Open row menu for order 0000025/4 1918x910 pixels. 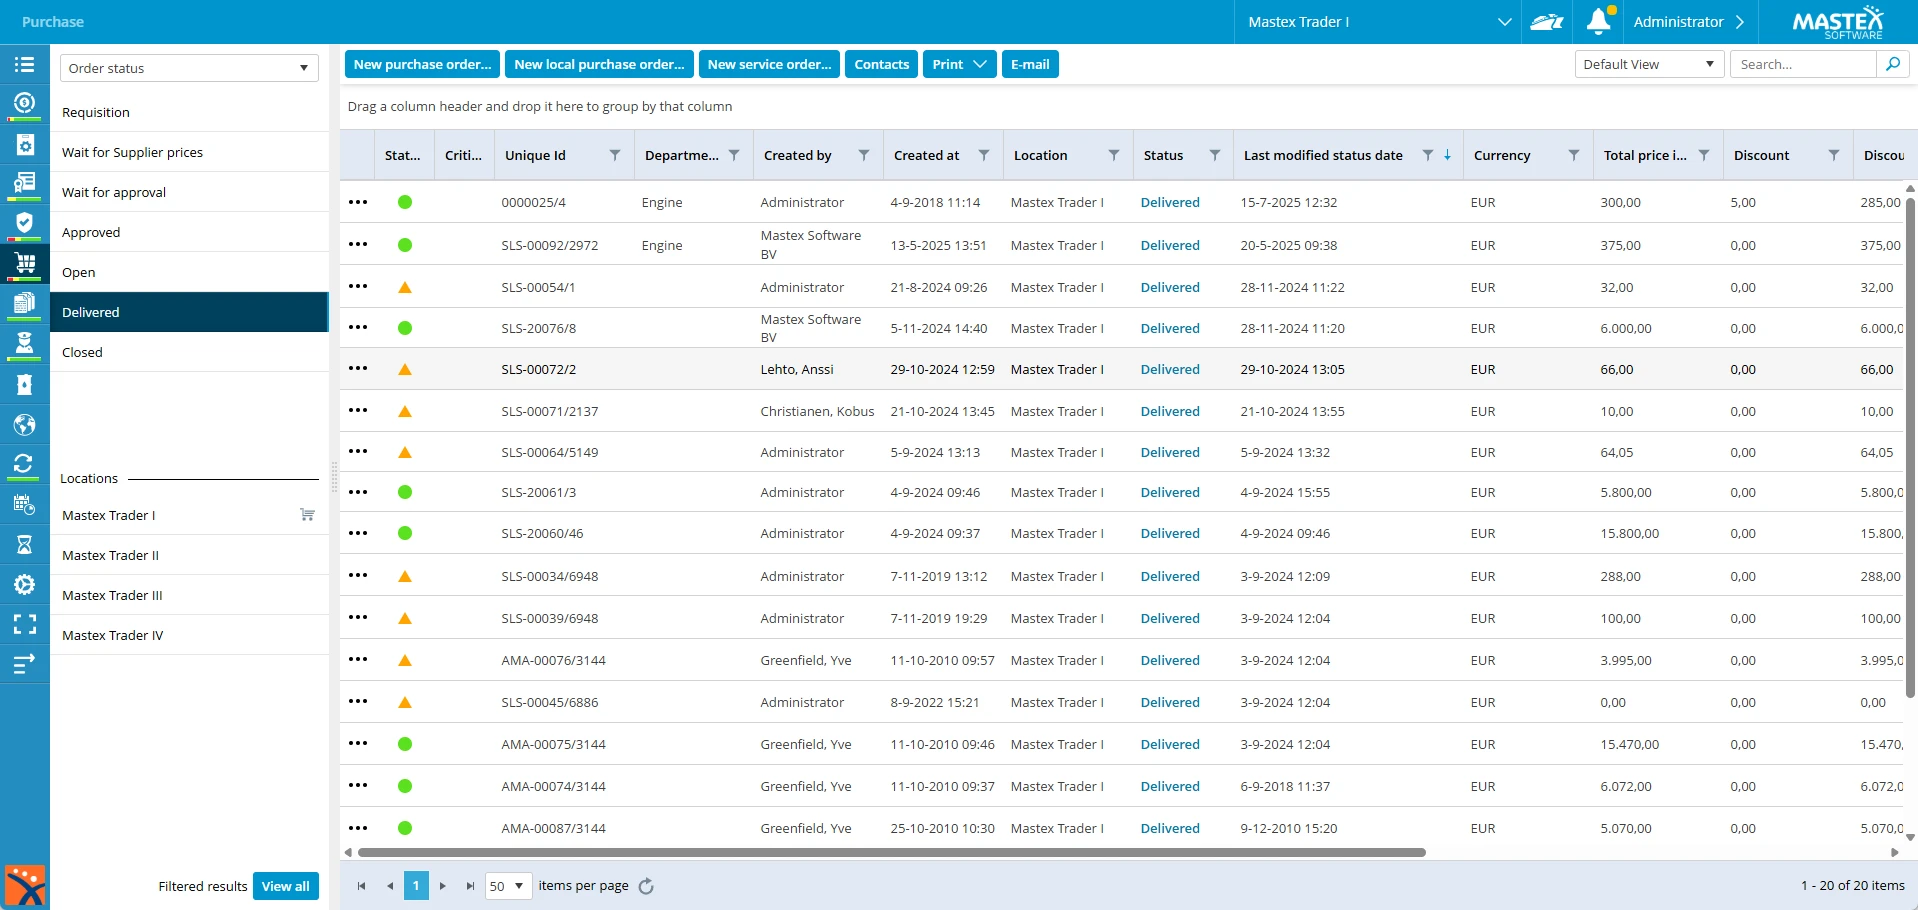click(x=358, y=202)
